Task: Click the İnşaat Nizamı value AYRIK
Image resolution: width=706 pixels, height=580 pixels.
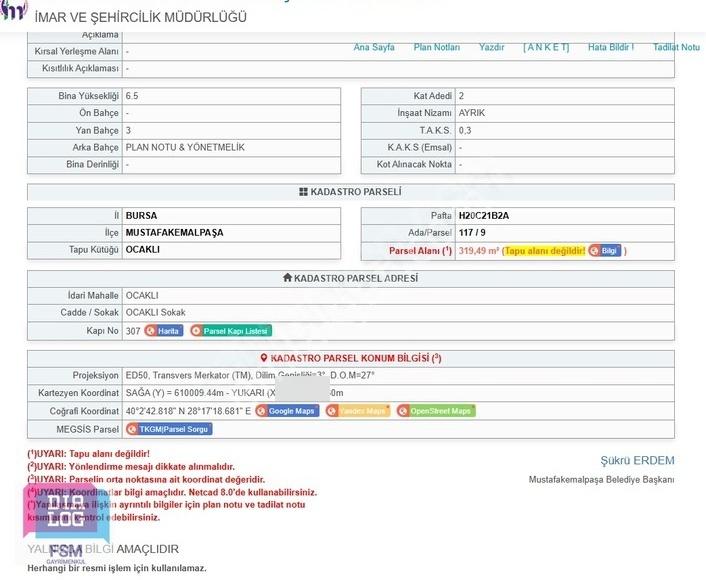Action: (x=472, y=113)
